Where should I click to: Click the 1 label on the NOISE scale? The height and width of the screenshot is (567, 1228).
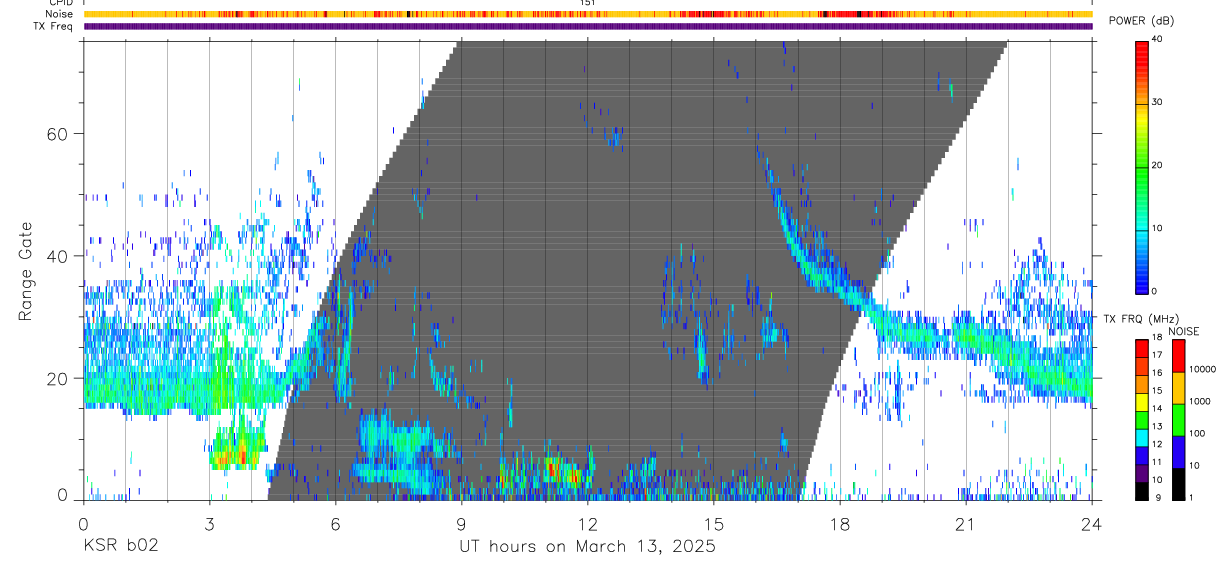pos(1192,497)
